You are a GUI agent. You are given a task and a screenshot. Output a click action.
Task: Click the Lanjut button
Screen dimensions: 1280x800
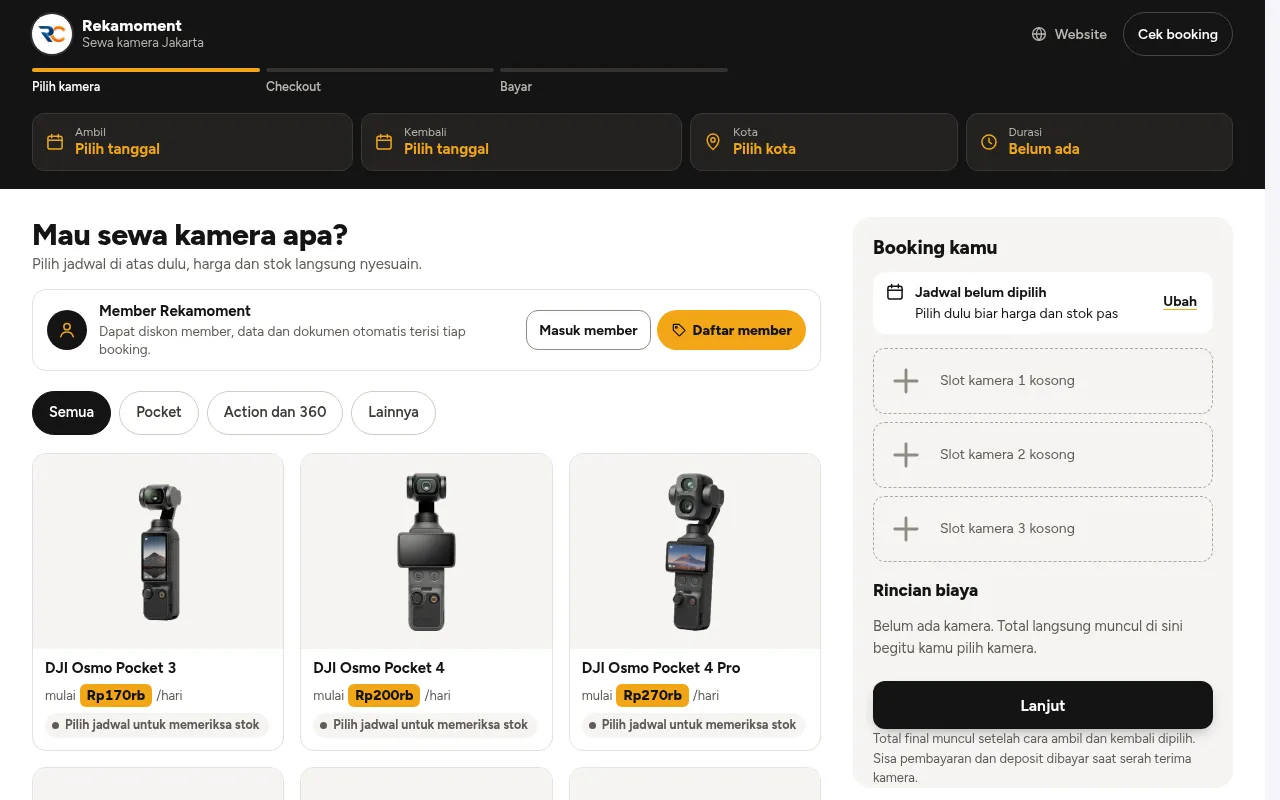pos(1043,706)
